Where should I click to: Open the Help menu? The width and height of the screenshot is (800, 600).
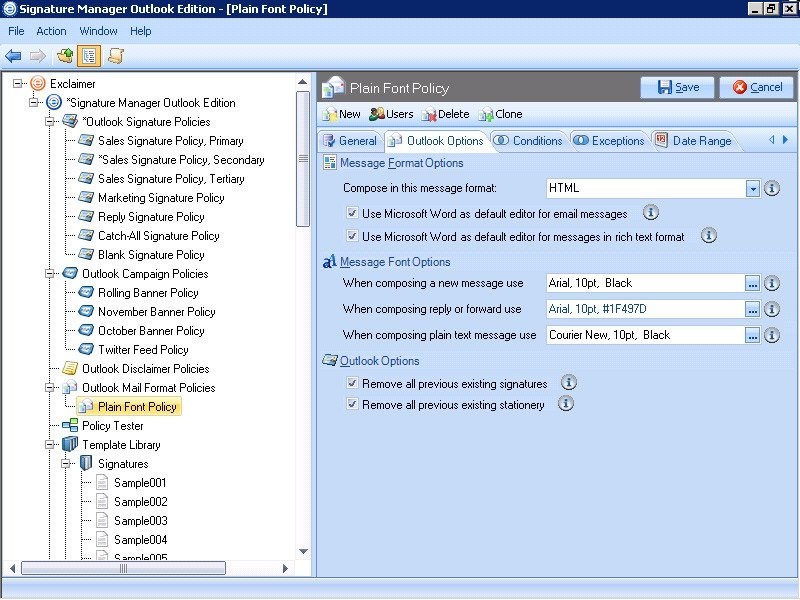click(140, 31)
